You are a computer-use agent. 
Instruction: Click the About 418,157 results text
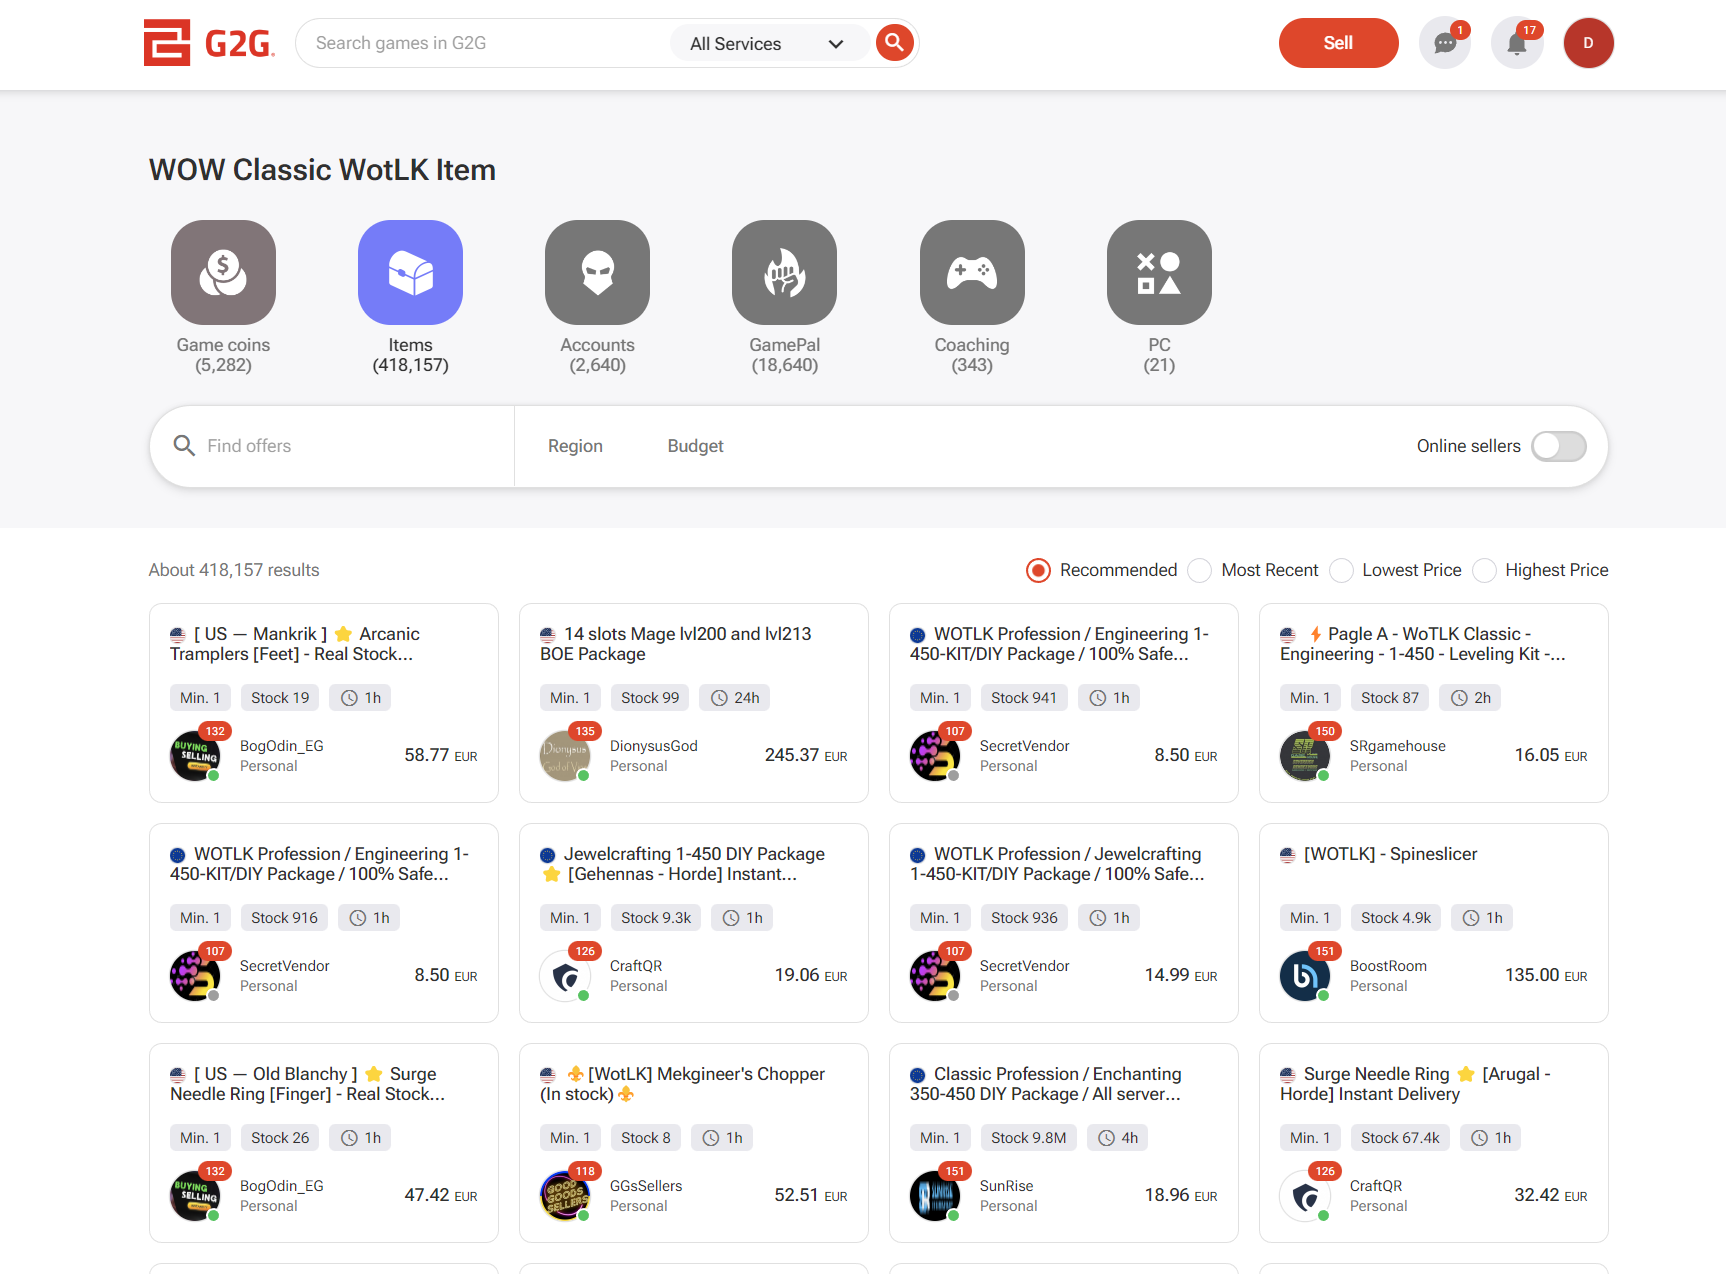tap(234, 570)
